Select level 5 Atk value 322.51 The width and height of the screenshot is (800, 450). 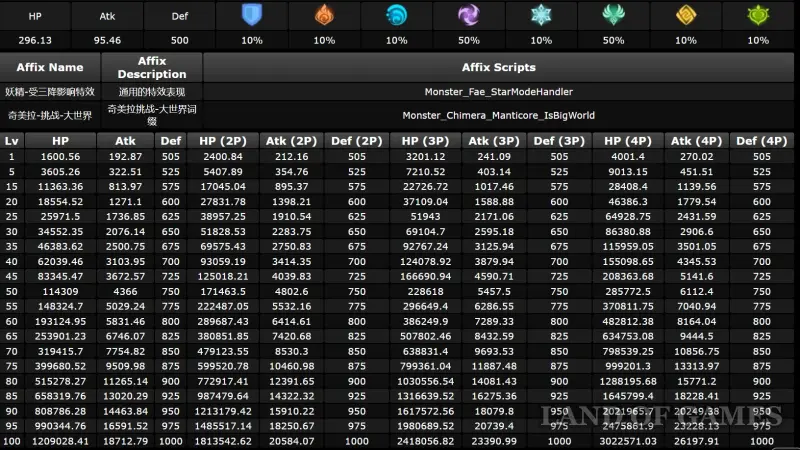pos(125,172)
